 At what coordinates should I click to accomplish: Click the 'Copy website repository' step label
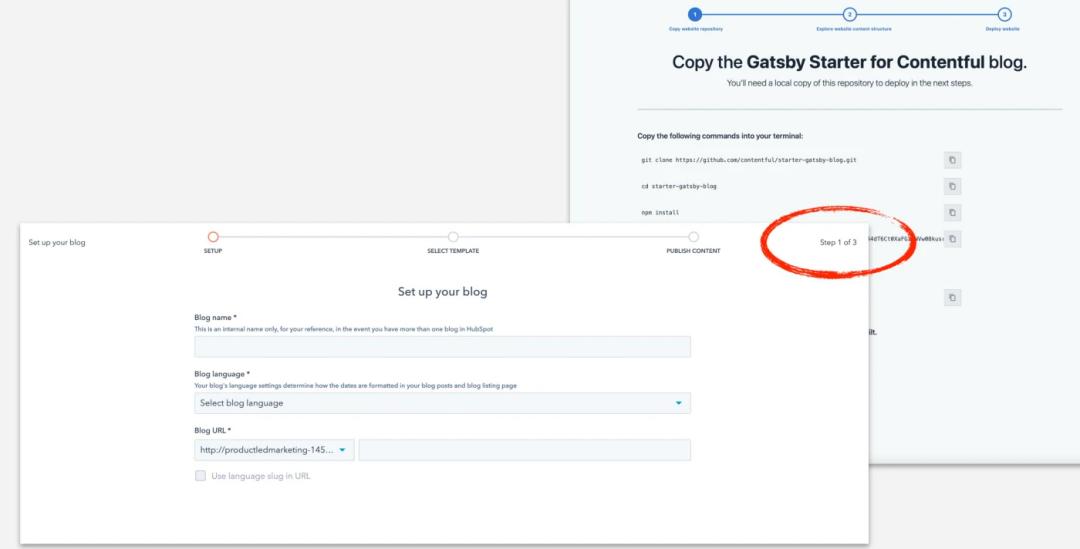pyautogui.click(x=696, y=29)
